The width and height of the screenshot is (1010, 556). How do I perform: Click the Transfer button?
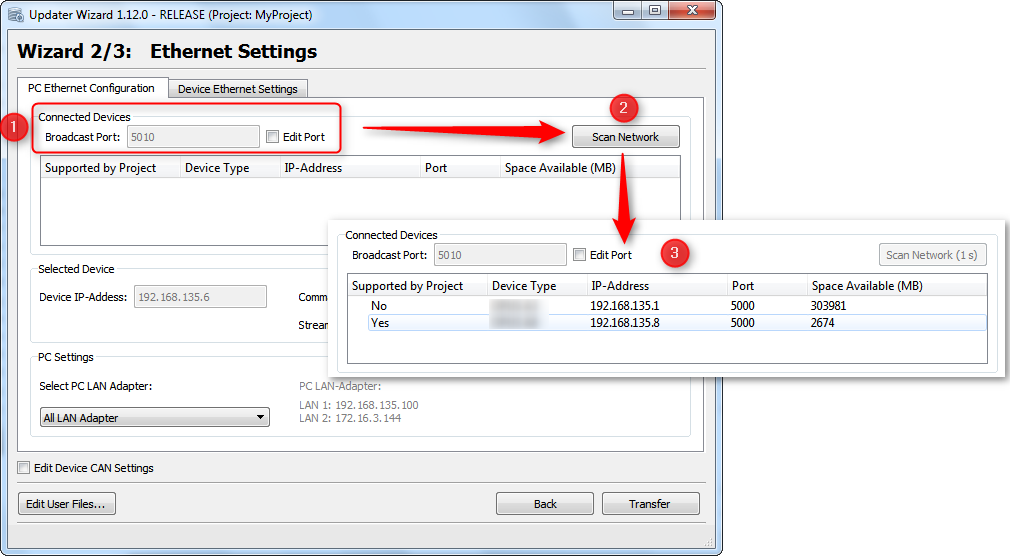point(650,504)
